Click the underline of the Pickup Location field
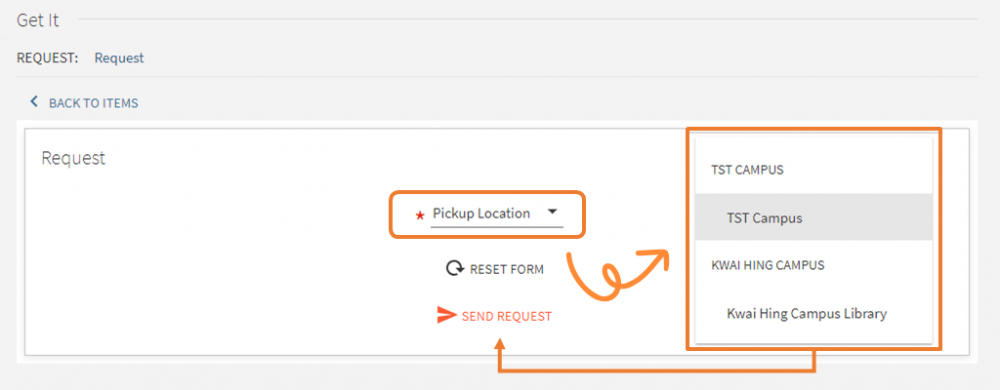The width and height of the screenshot is (1000, 390). pyautogui.click(x=497, y=226)
